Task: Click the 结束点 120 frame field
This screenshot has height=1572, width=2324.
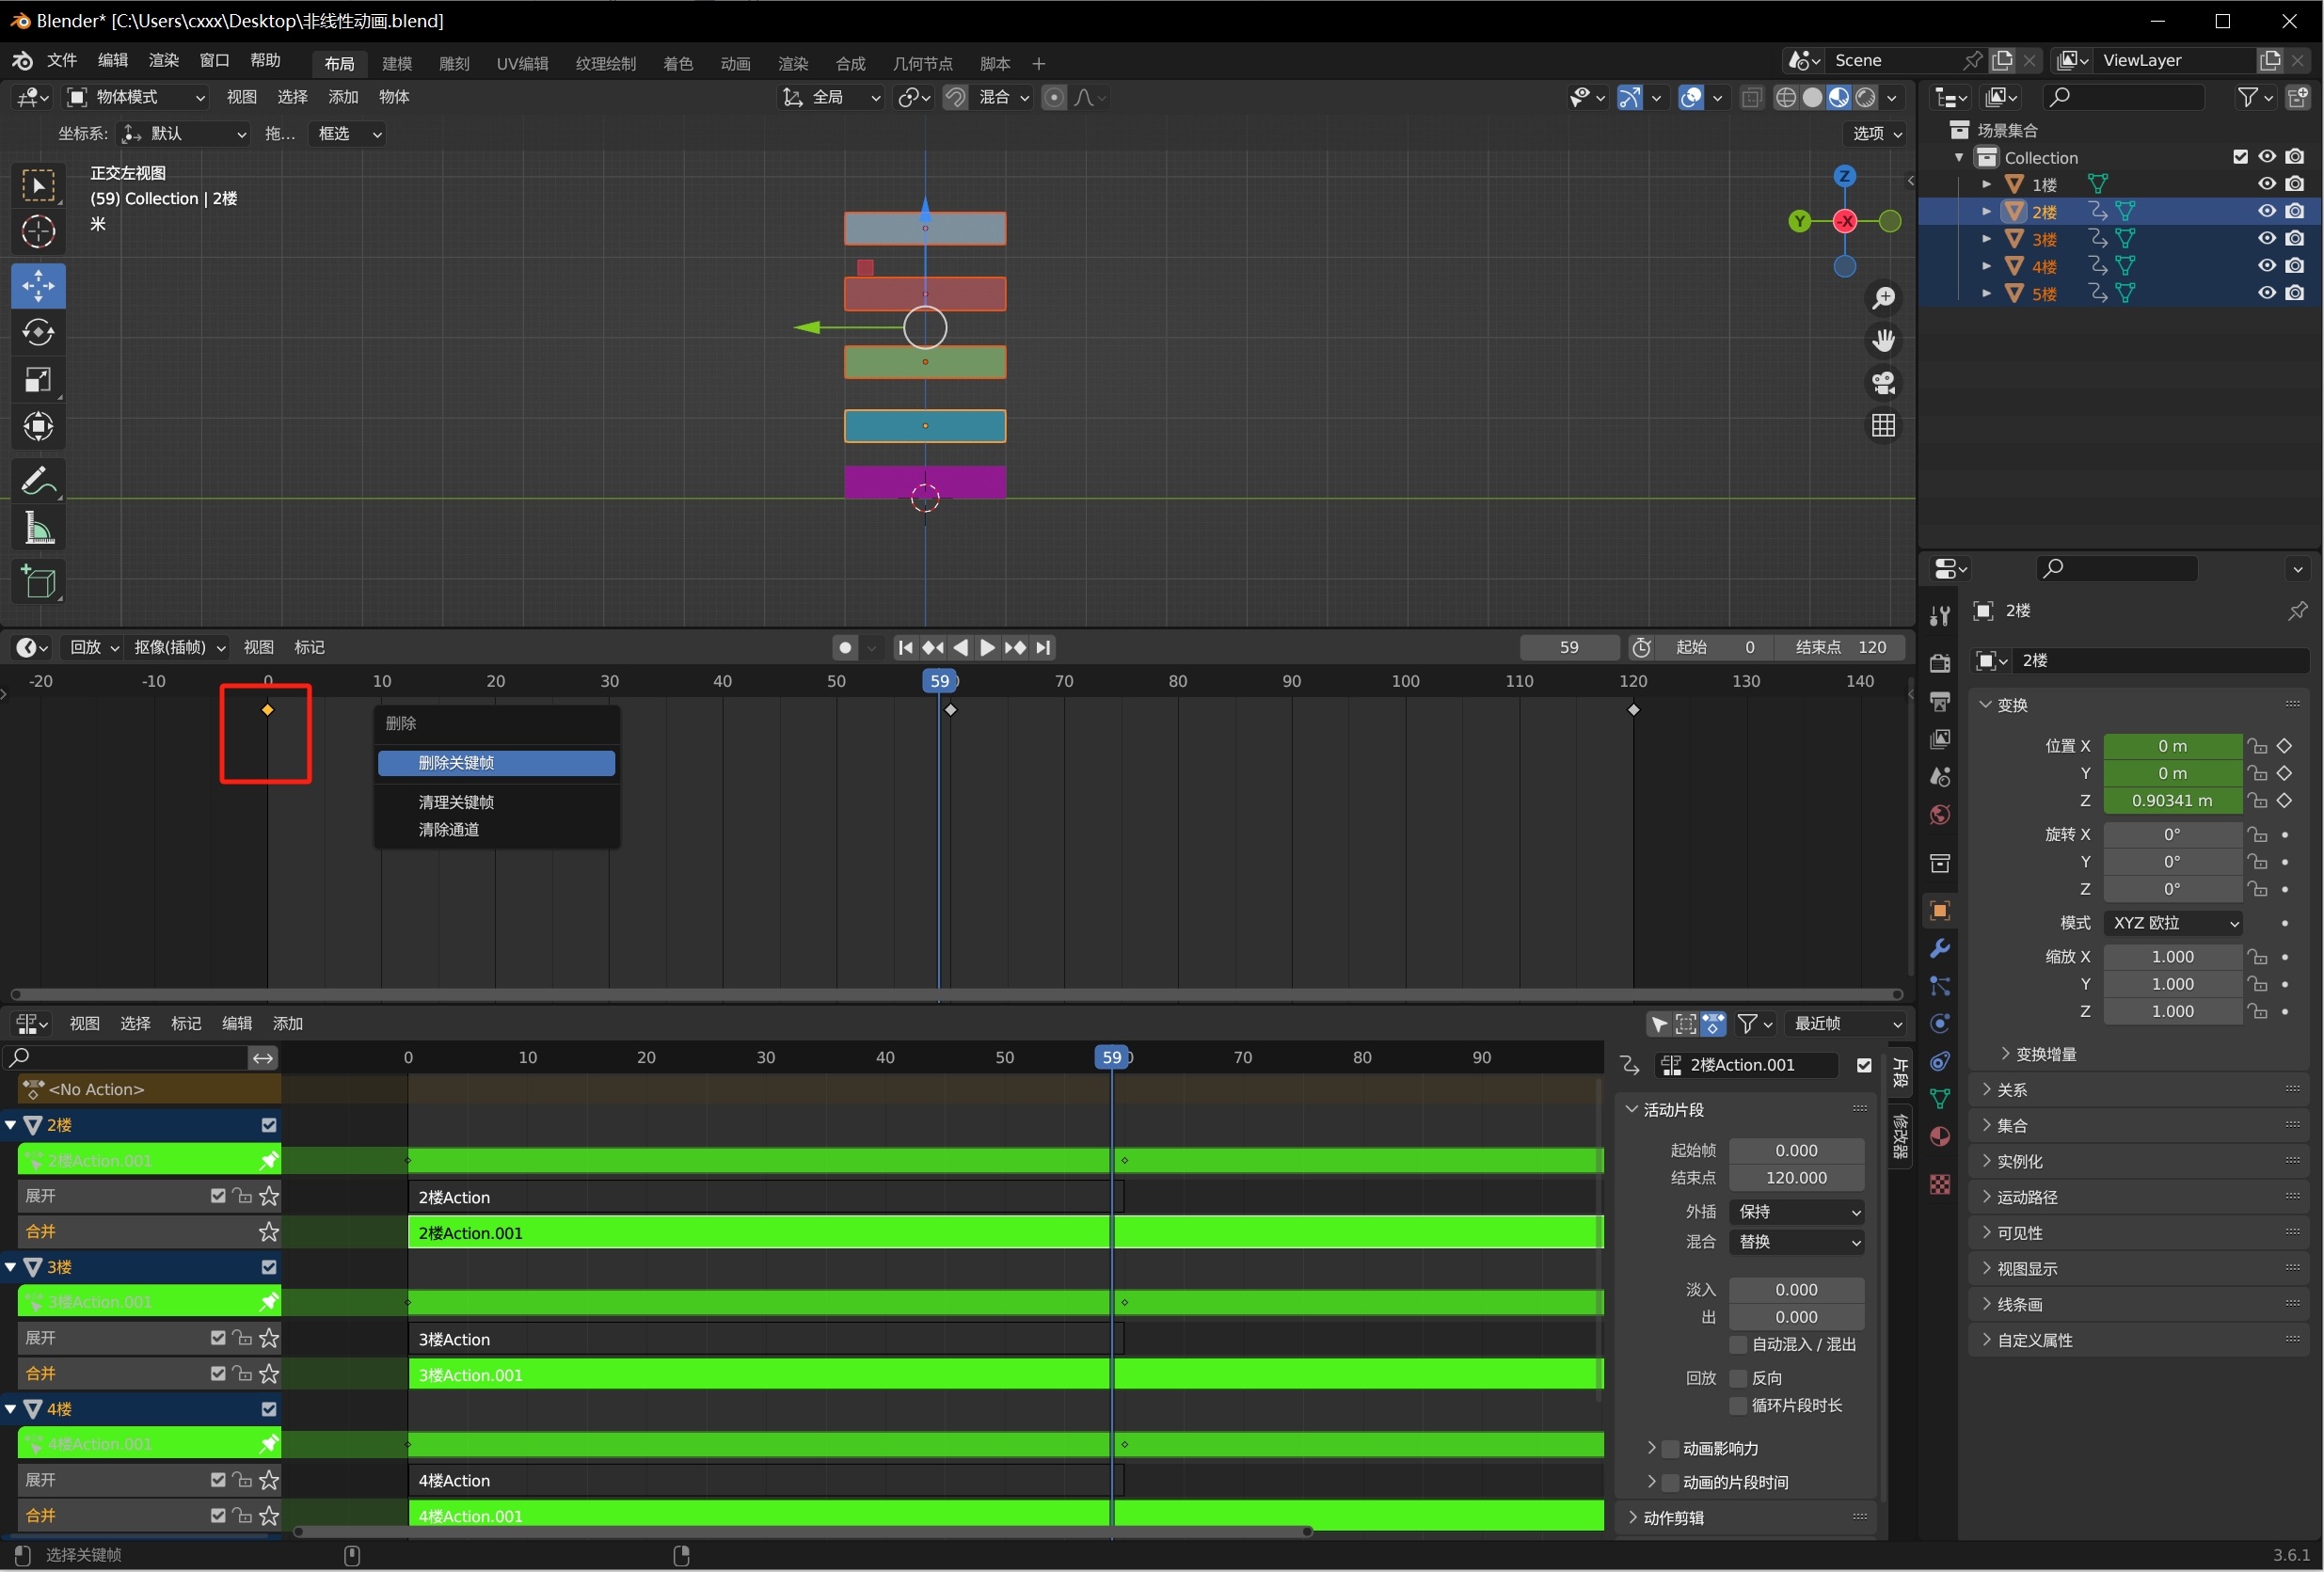Action: pos(1840,648)
